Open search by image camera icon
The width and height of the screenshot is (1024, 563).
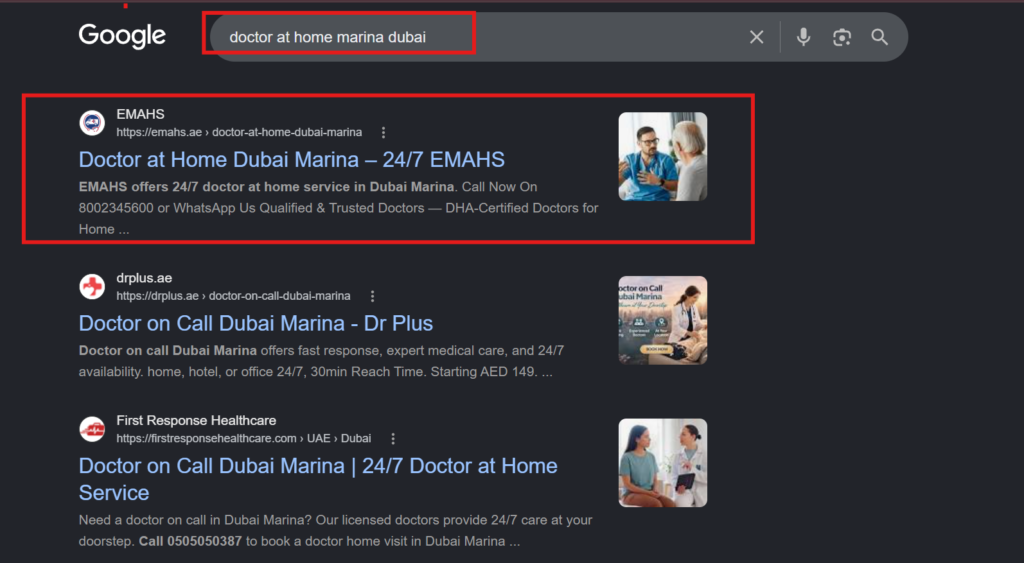842,37
